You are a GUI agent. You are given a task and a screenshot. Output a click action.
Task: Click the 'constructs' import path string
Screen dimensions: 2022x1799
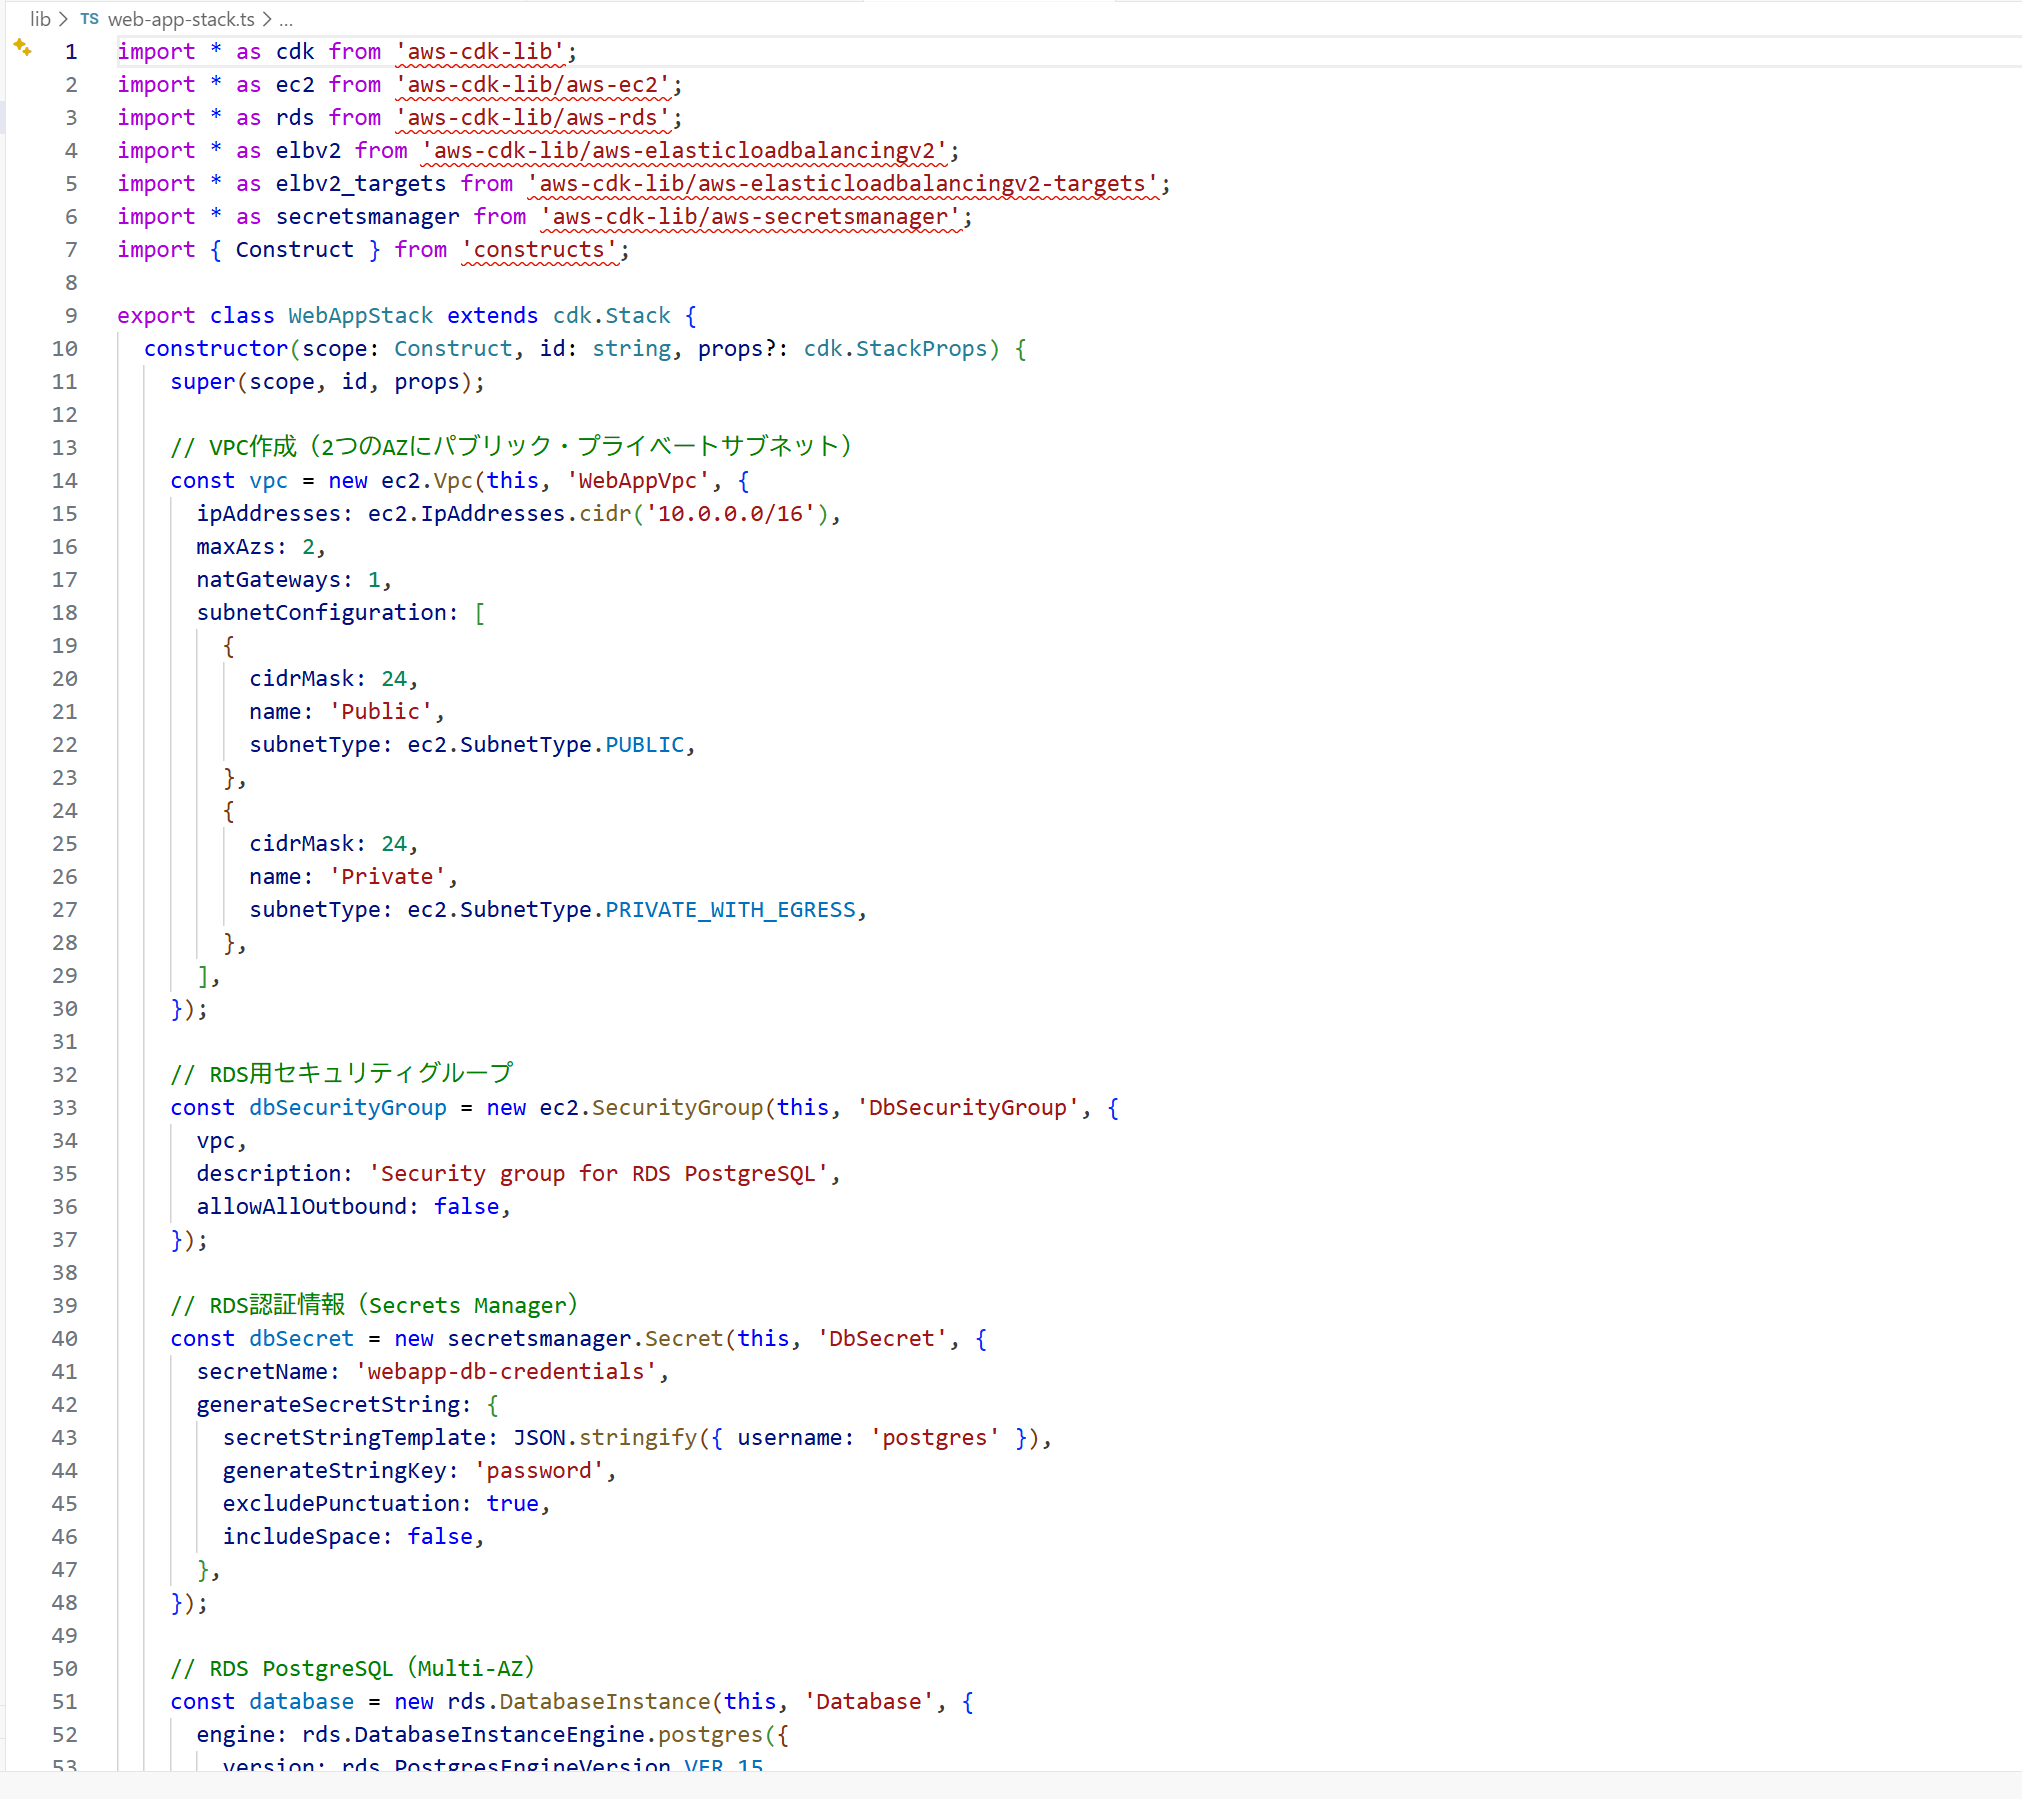540,249
